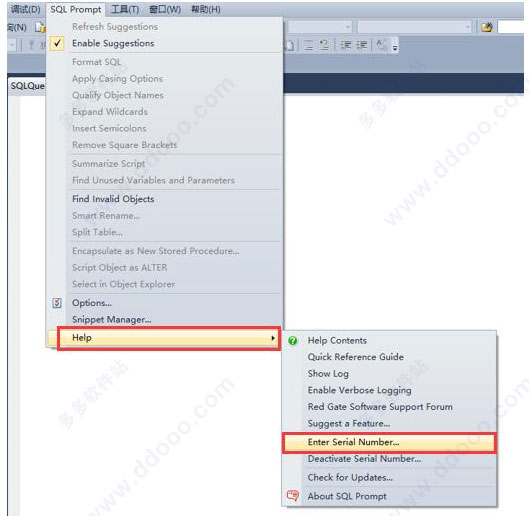This screenshot has width=529, height=516.
Task: Click the new file document icon
Action: point(40,27)
